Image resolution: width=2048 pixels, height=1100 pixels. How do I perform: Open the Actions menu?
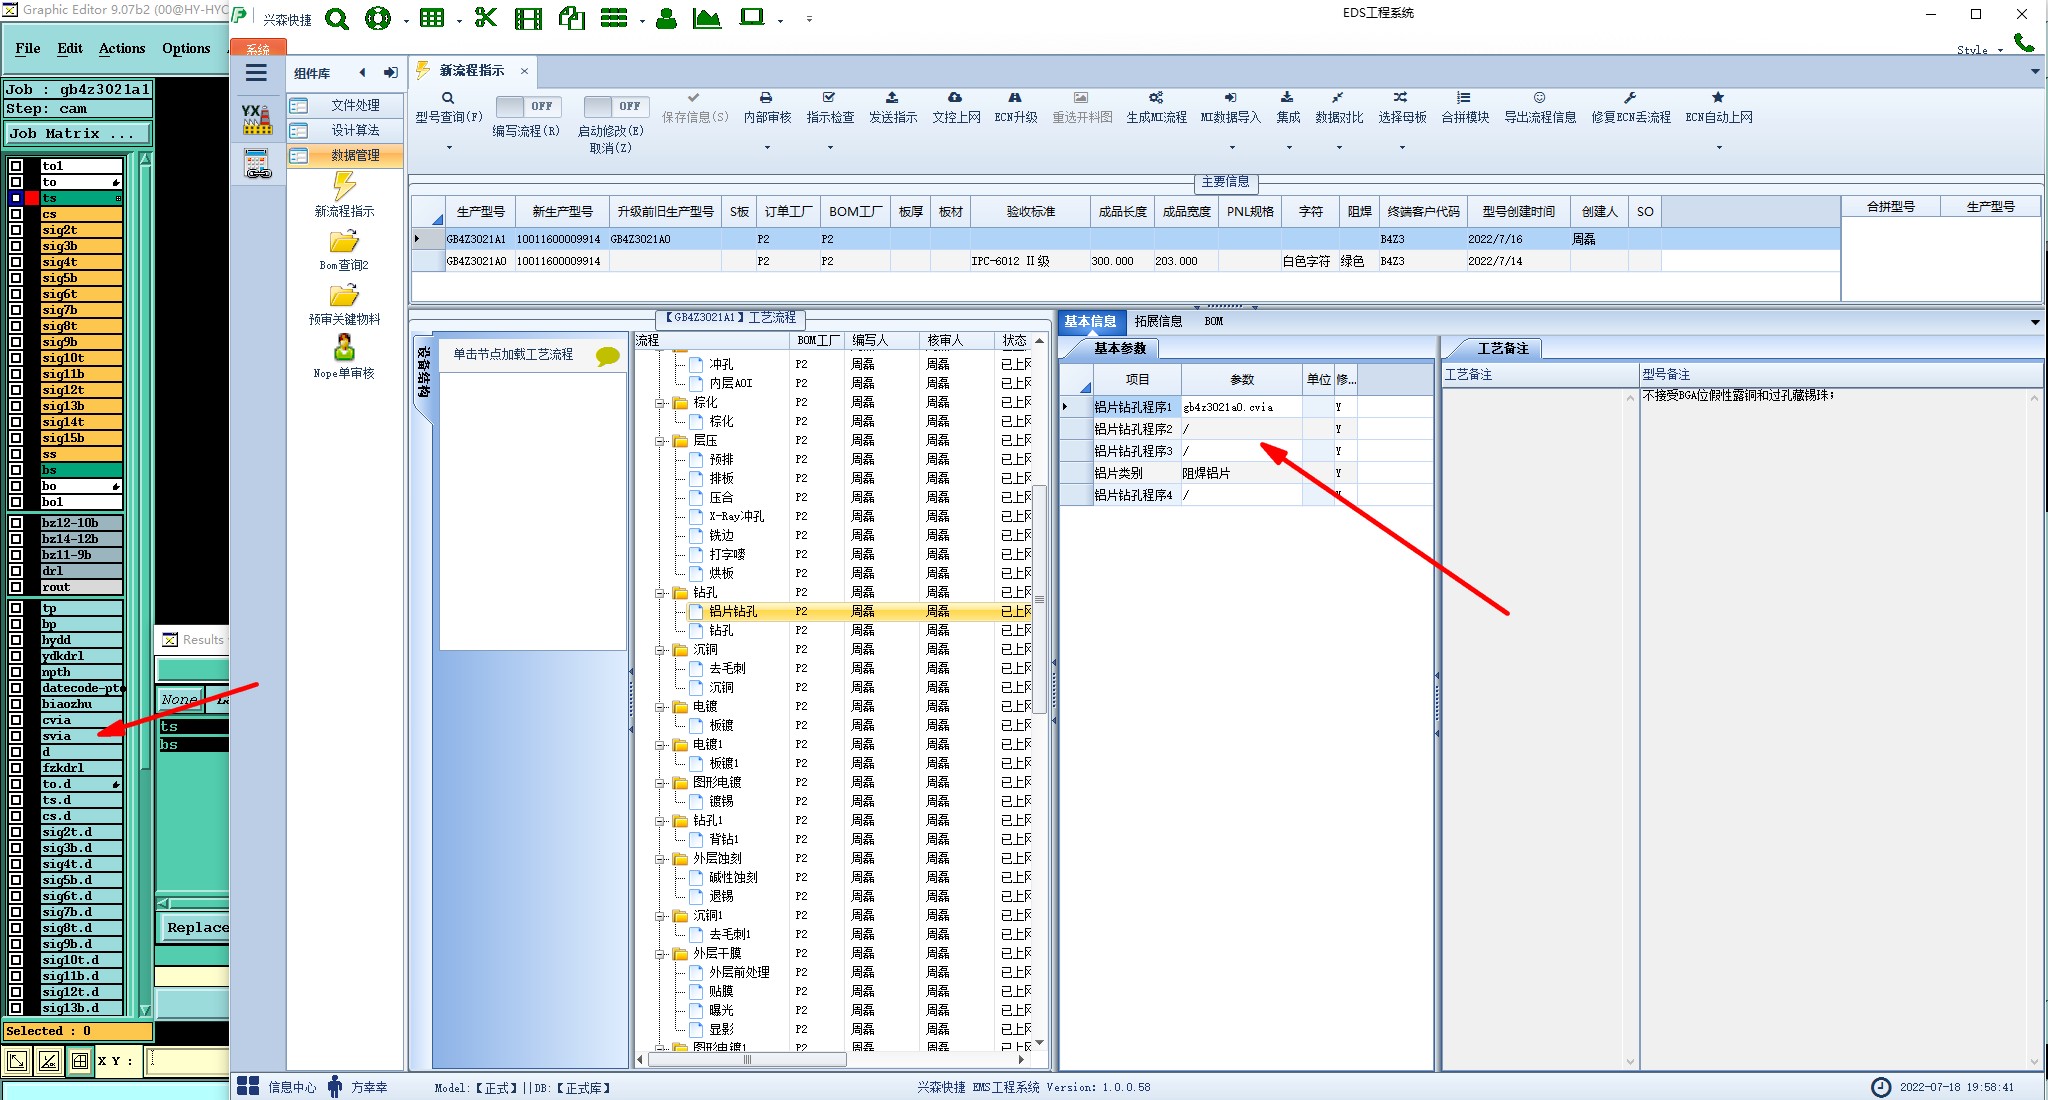coord(122,48)
